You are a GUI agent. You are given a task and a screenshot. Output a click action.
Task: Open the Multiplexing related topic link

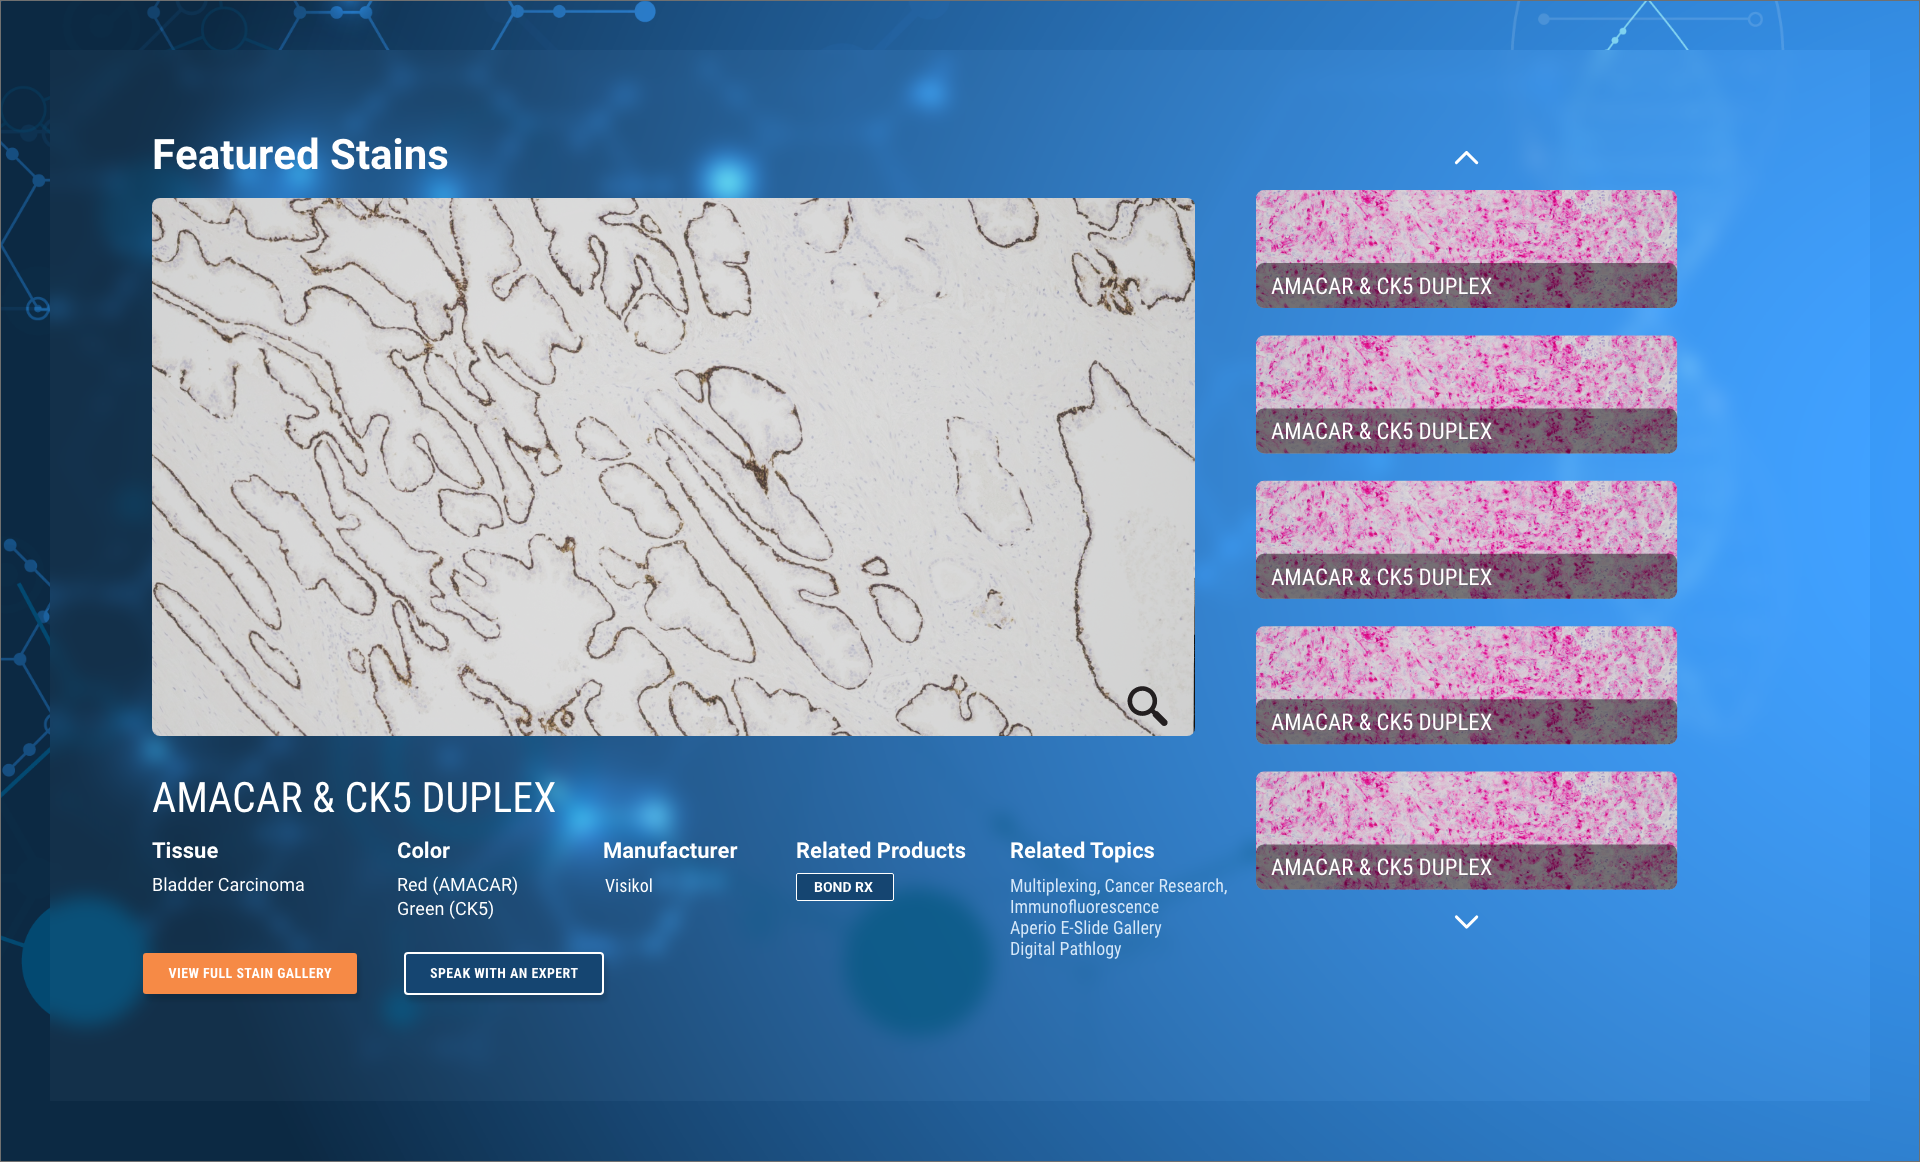click(x=1052, y=886)
